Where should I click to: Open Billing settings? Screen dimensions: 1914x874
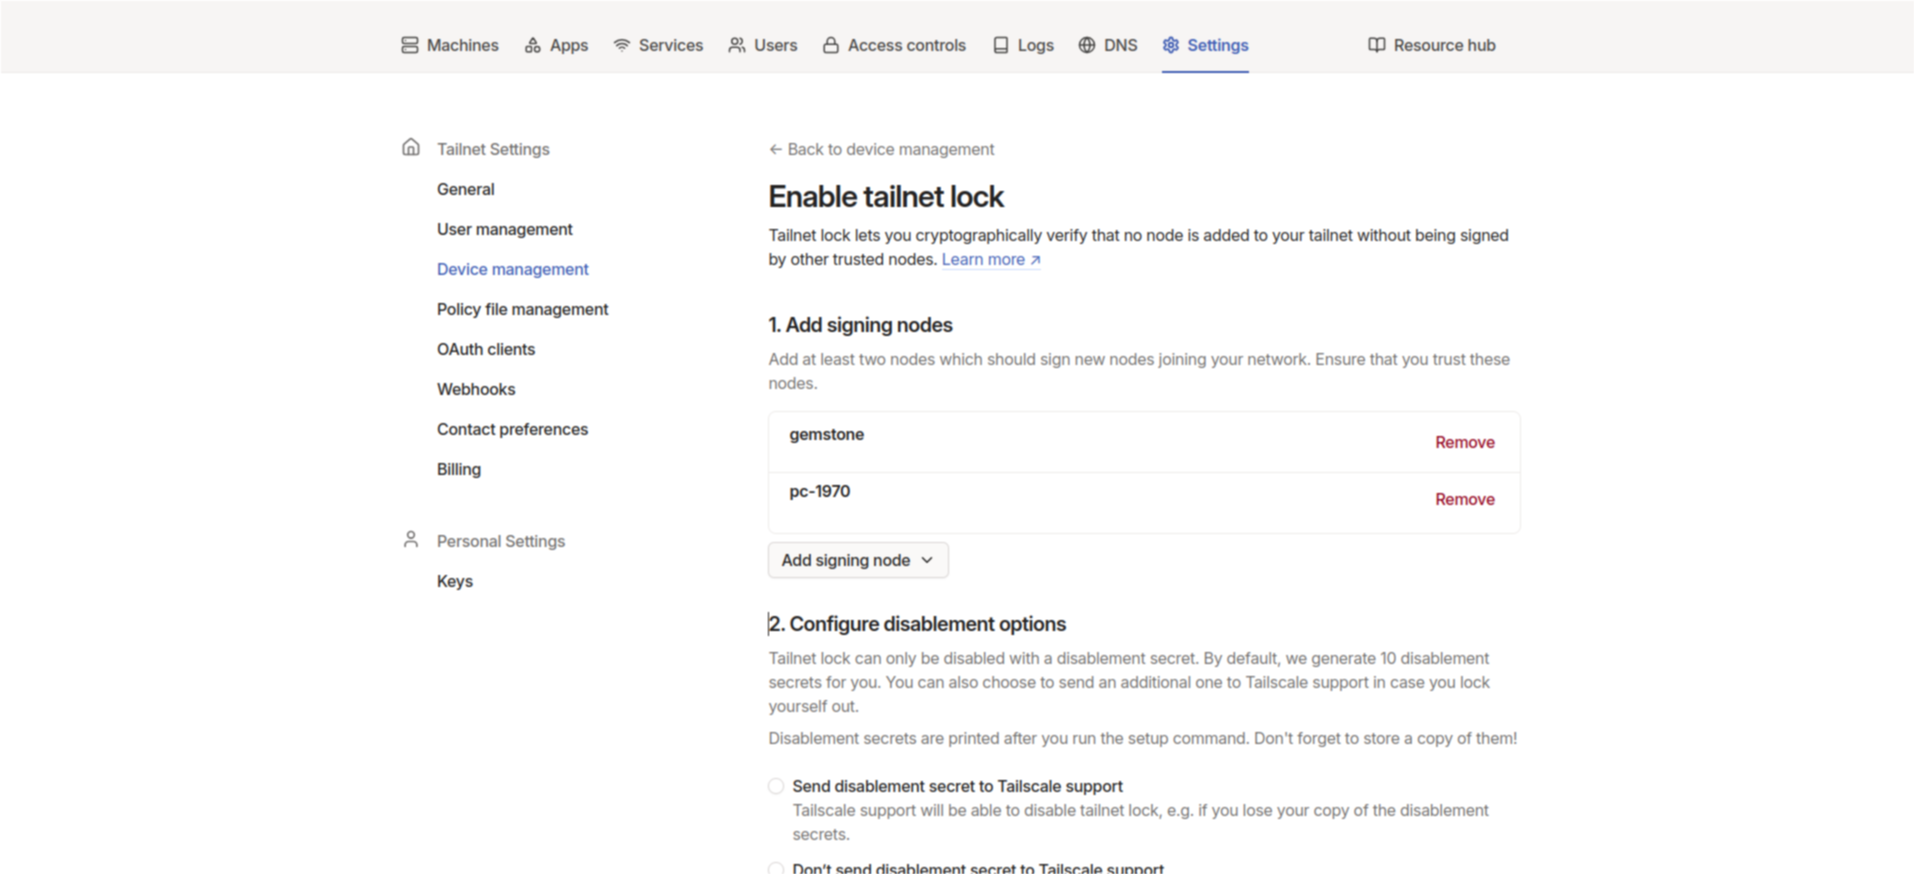(x=459, y=469)
